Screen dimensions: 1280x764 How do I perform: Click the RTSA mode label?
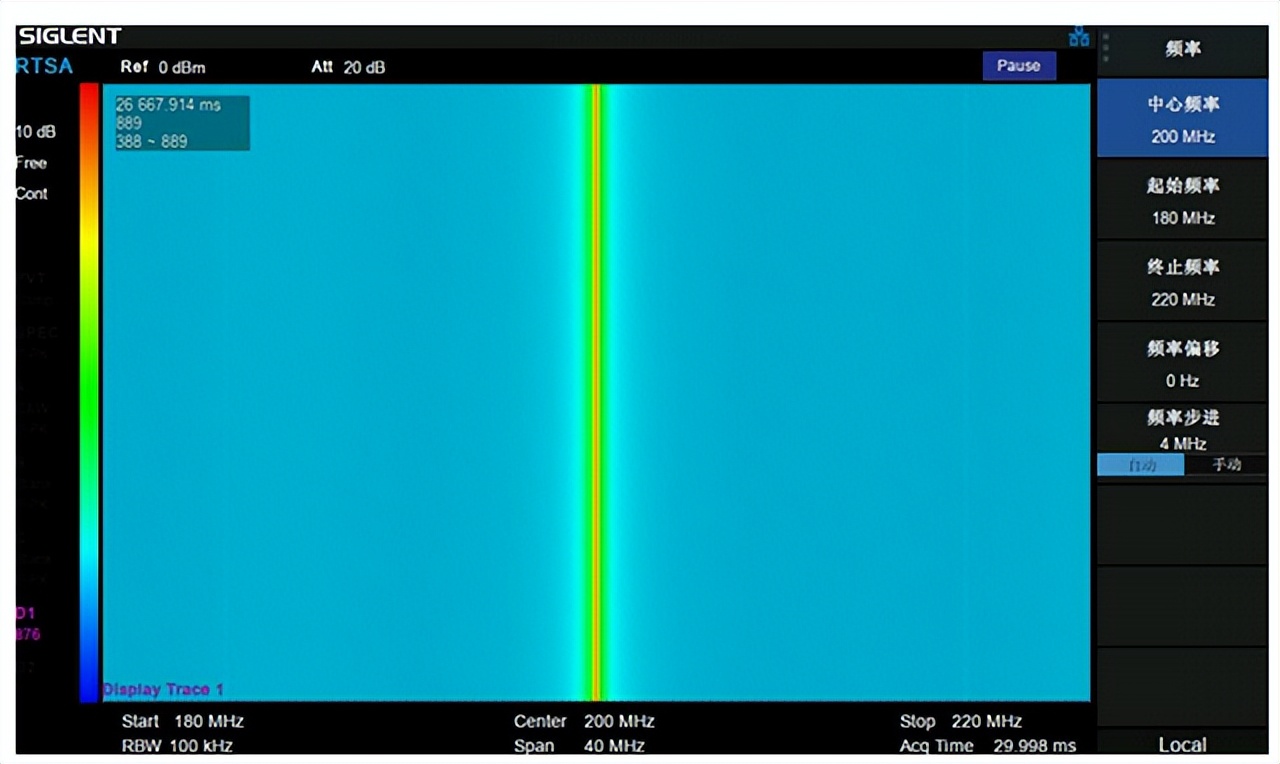pos(44,67)
